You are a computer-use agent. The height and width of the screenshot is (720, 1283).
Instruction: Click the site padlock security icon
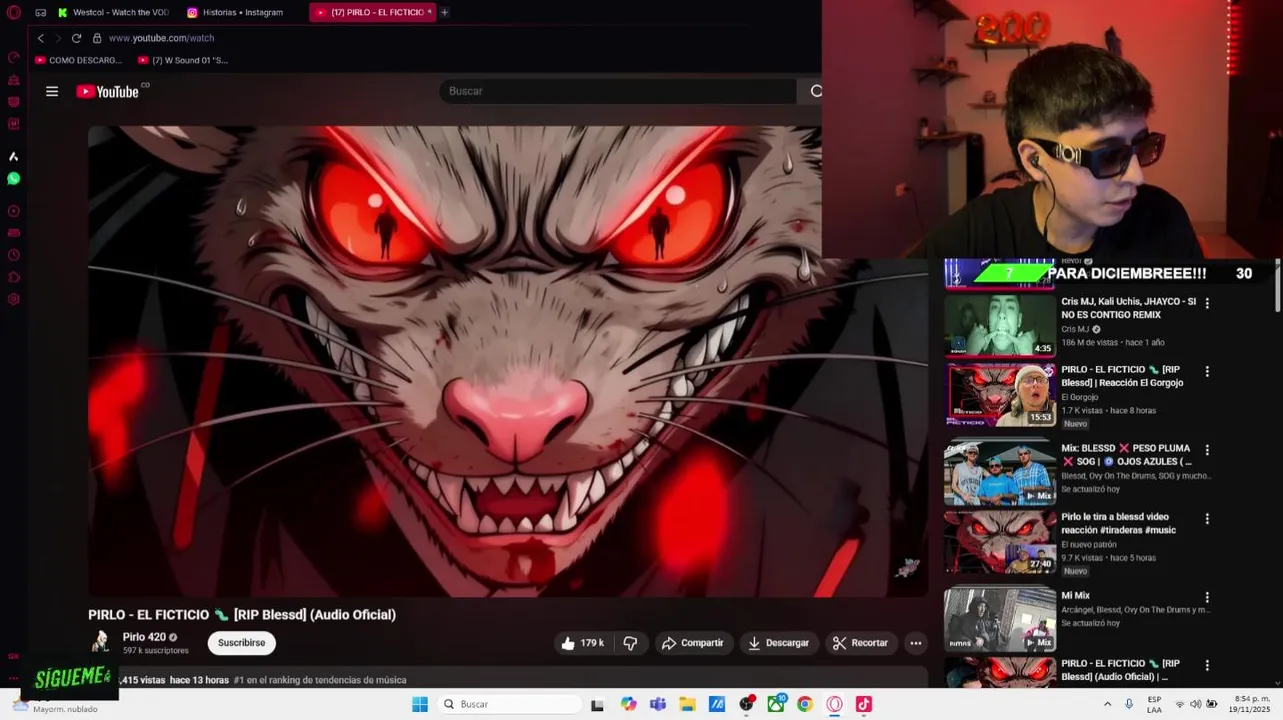coord(97,38)
